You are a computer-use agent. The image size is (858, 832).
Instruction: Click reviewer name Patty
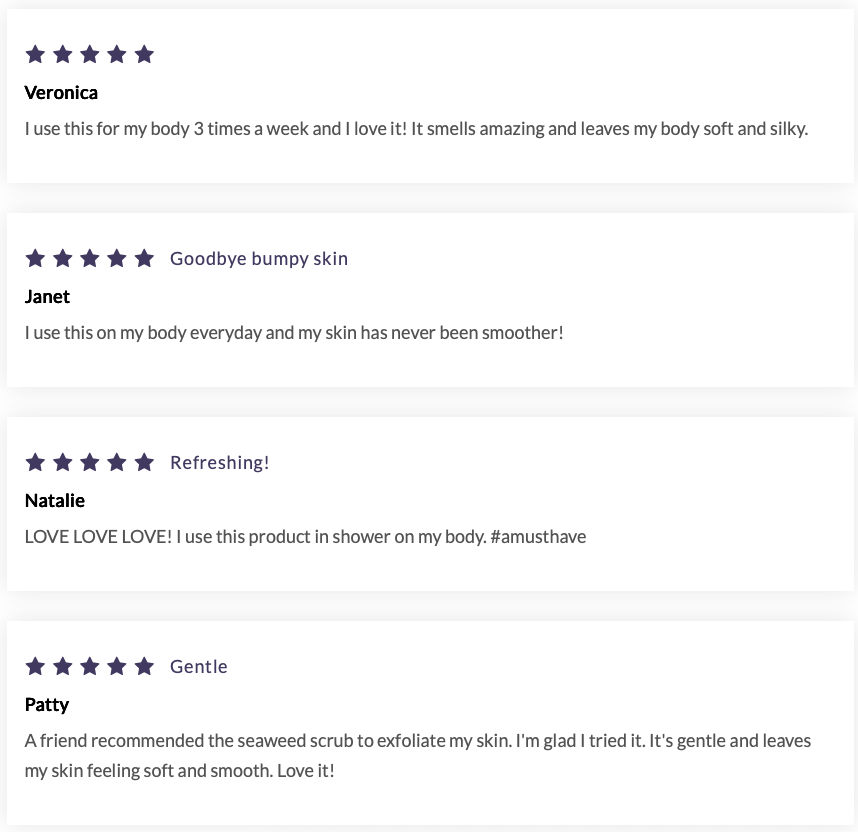[47, 705]
